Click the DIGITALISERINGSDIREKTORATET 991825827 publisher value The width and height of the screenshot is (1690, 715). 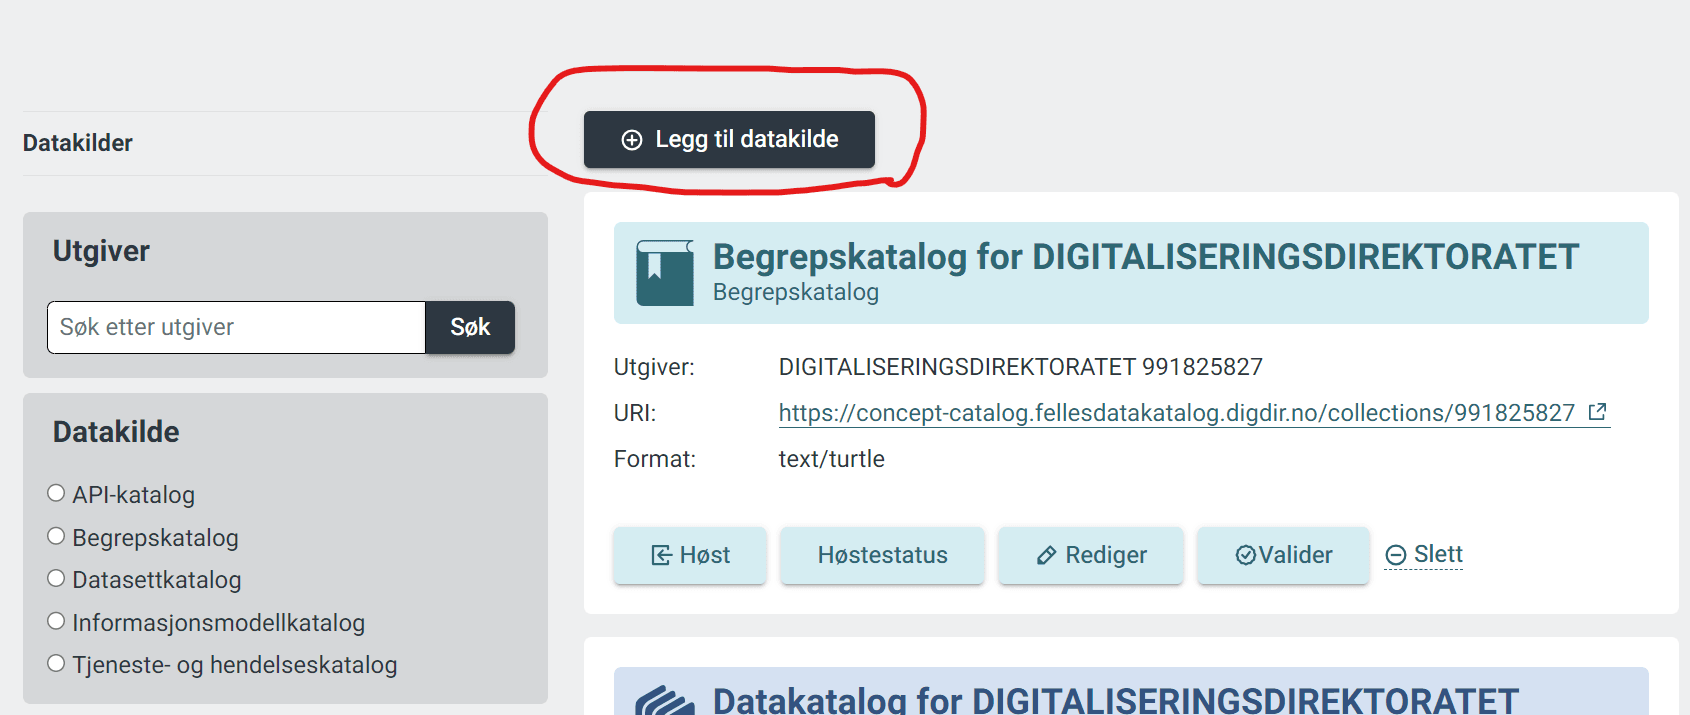[x=1021, y=367]
